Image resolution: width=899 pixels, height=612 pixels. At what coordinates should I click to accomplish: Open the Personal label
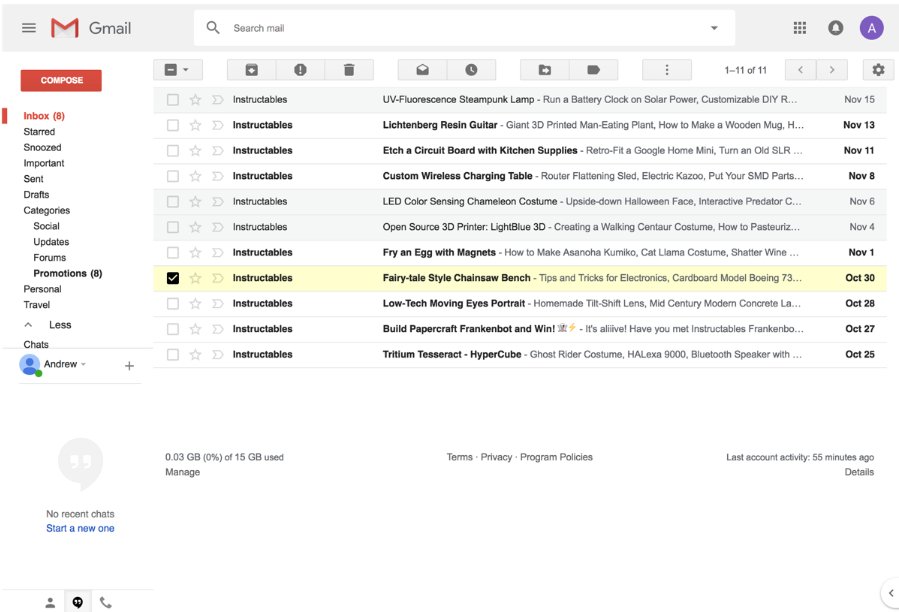coord(42,289)
